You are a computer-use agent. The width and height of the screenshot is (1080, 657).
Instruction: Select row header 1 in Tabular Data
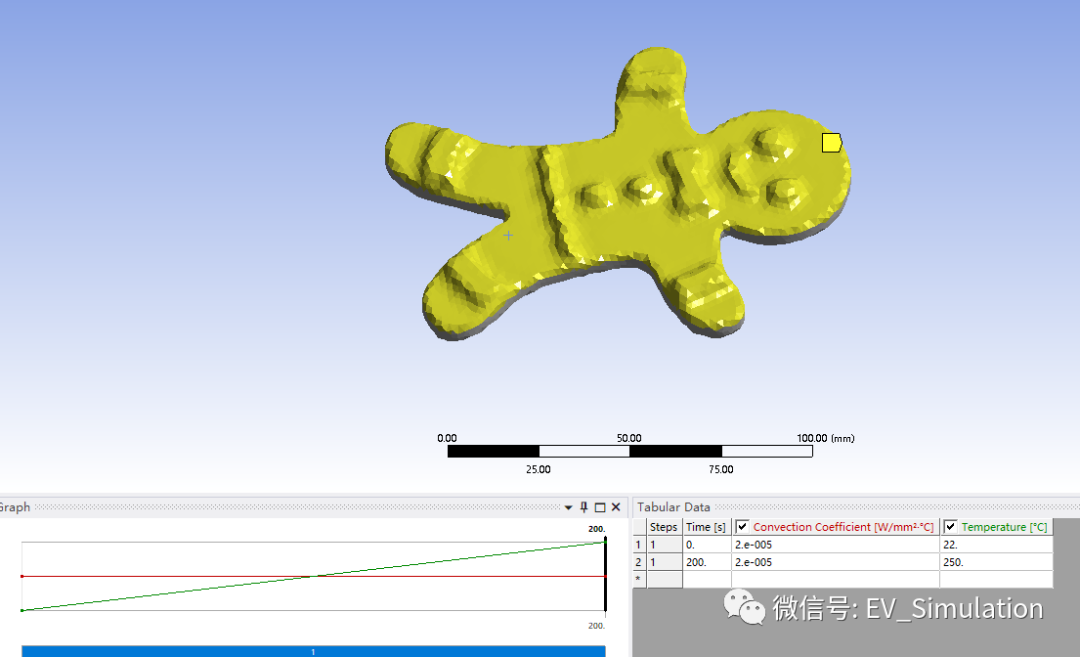[639, 545]
